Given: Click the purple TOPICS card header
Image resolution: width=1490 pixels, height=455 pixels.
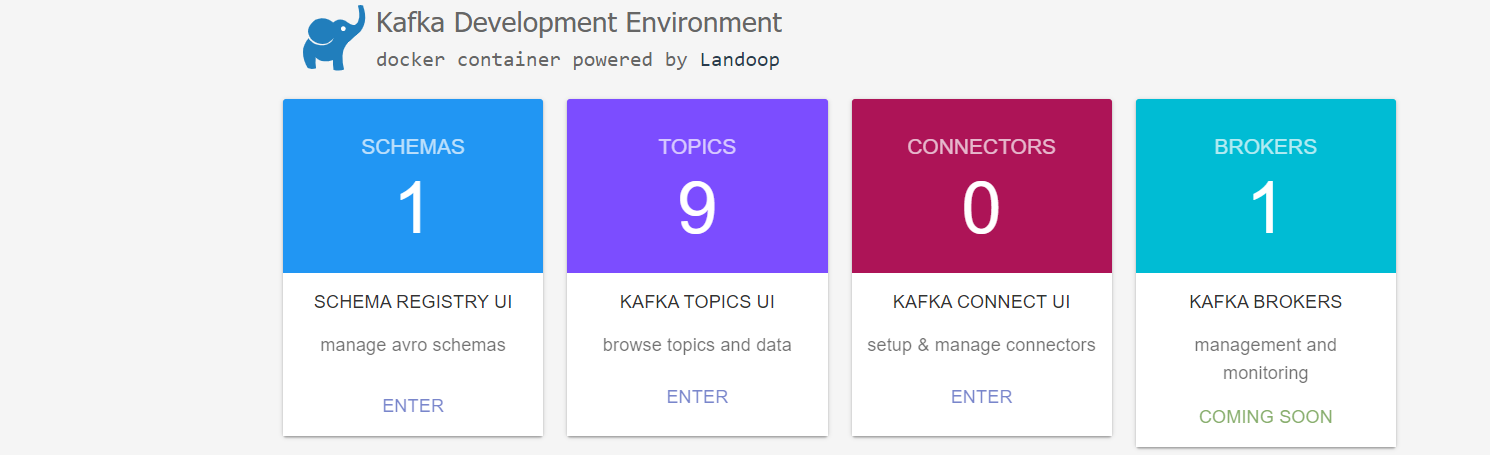Looking at the screenshot, I should (x=697, y=147).
